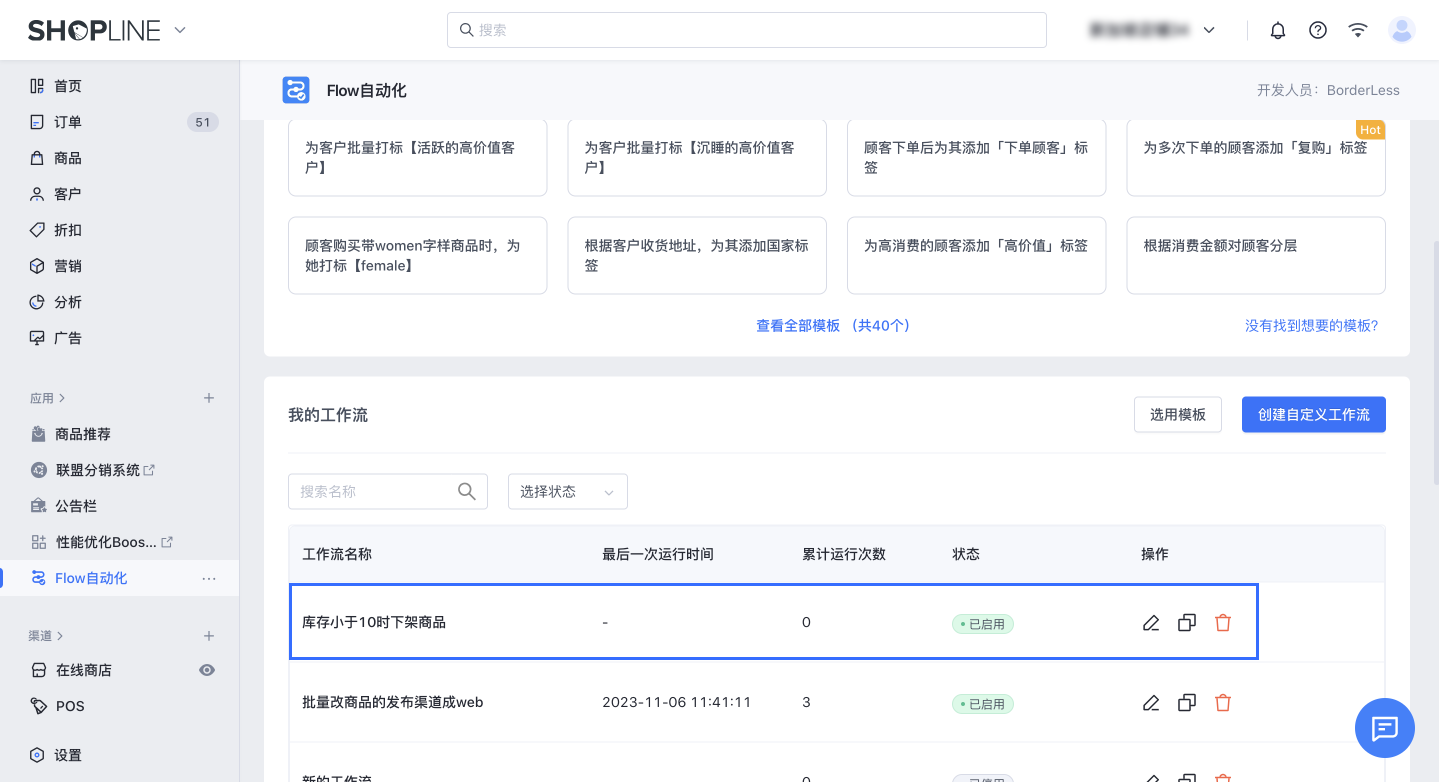Open the help question mark icon
The height and width of the screenshot is (782, 1439).
coord(1317,30)
